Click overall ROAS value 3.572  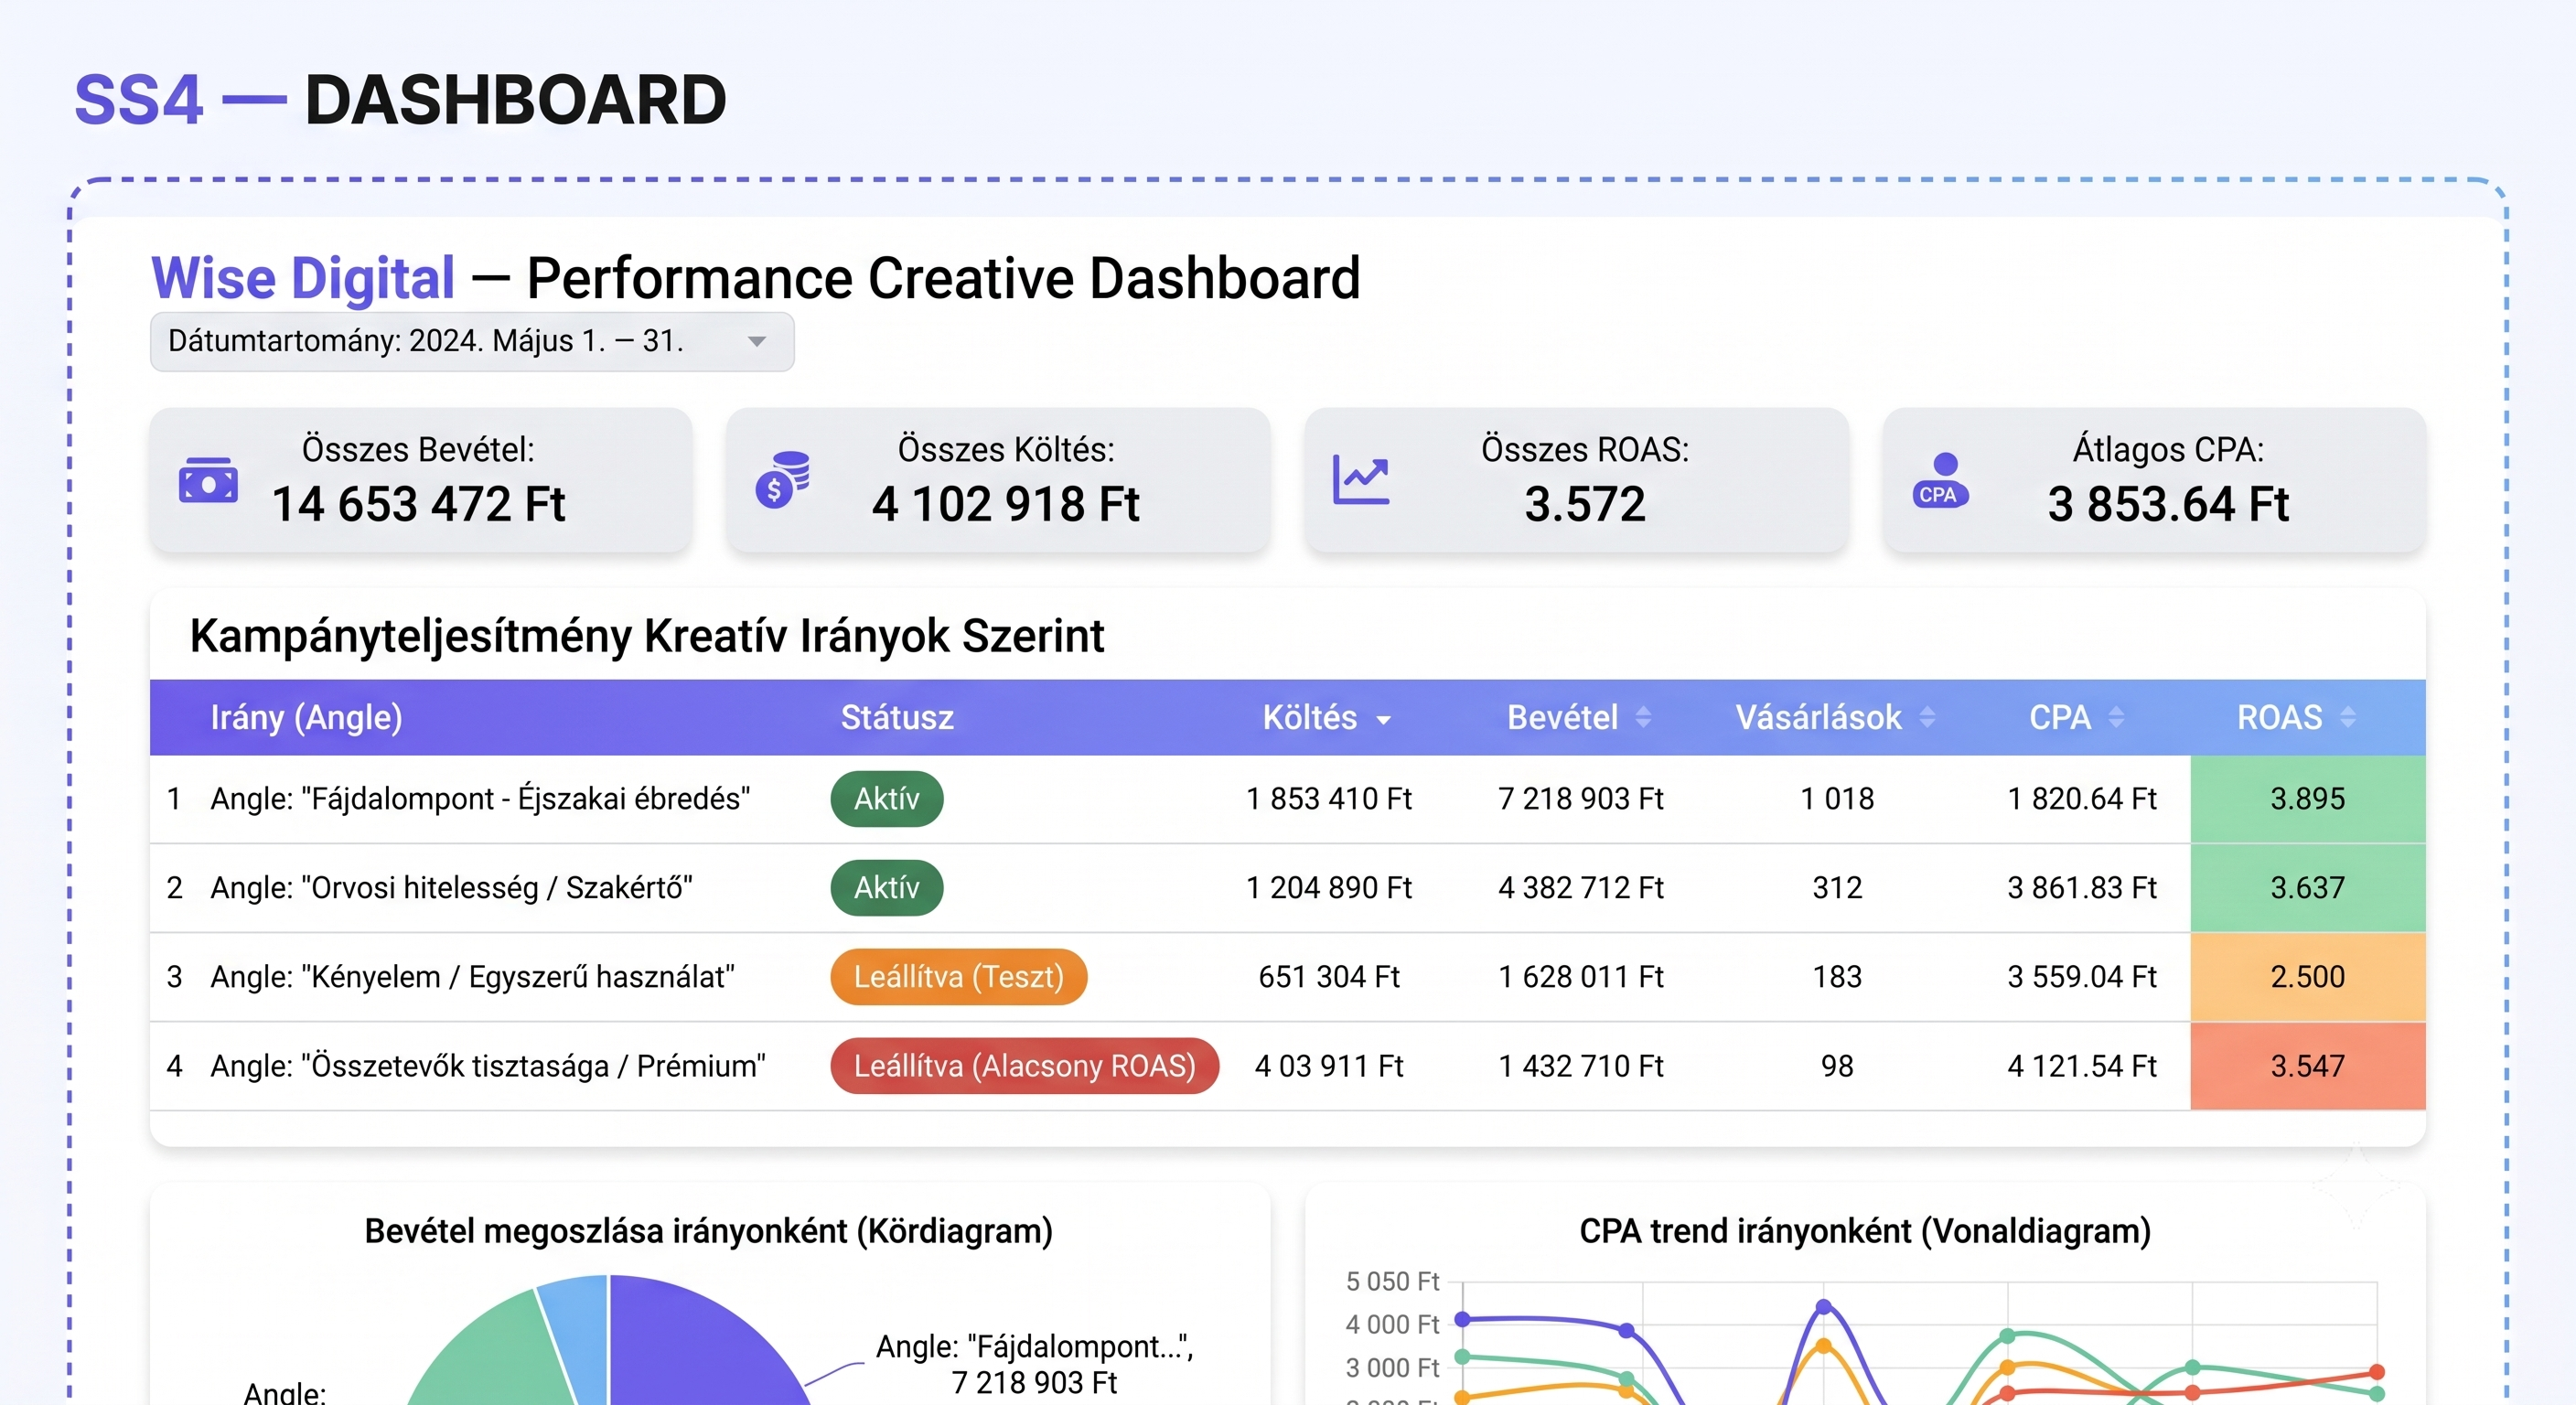pos(1585,504)
